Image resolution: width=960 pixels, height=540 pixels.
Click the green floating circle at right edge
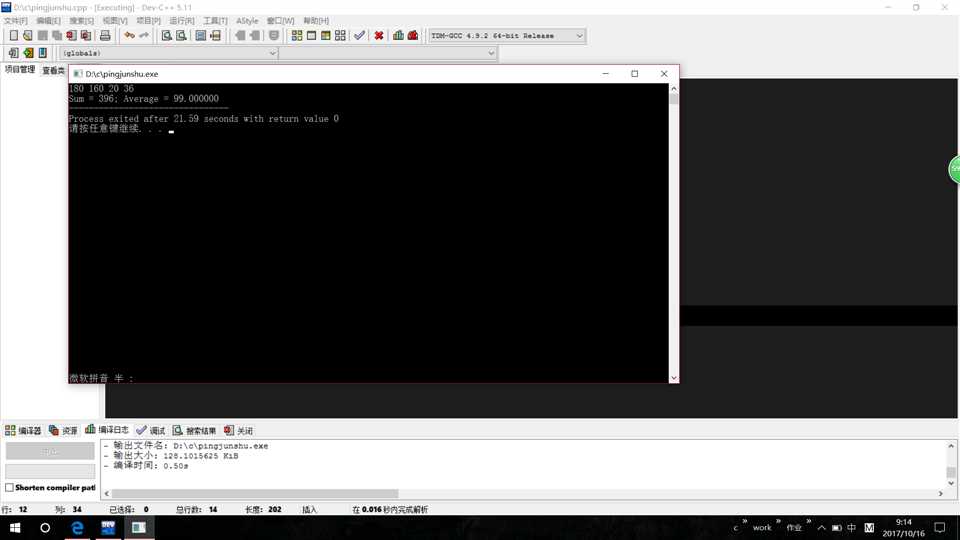click(954, 169)
